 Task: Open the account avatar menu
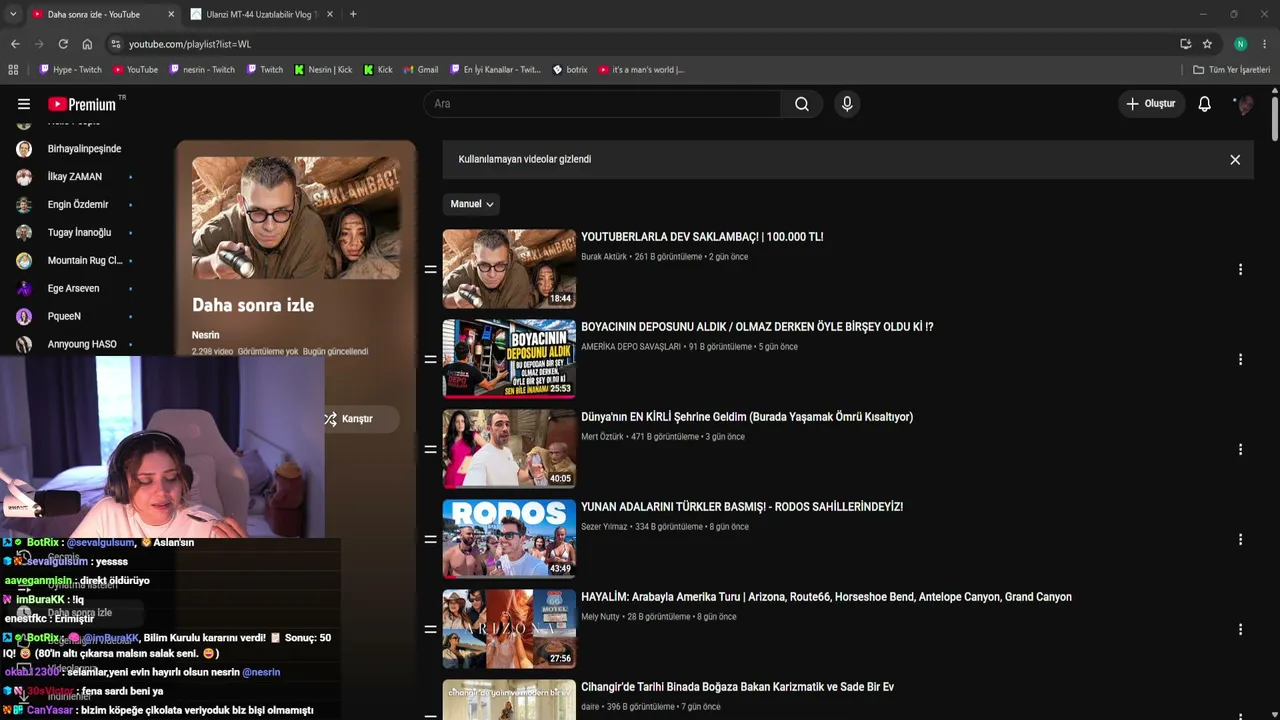(1244, 104)
